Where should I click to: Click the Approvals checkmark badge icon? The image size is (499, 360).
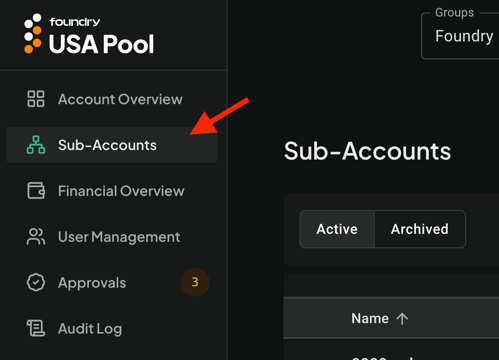pyautogui.click(x=36, y=282)
